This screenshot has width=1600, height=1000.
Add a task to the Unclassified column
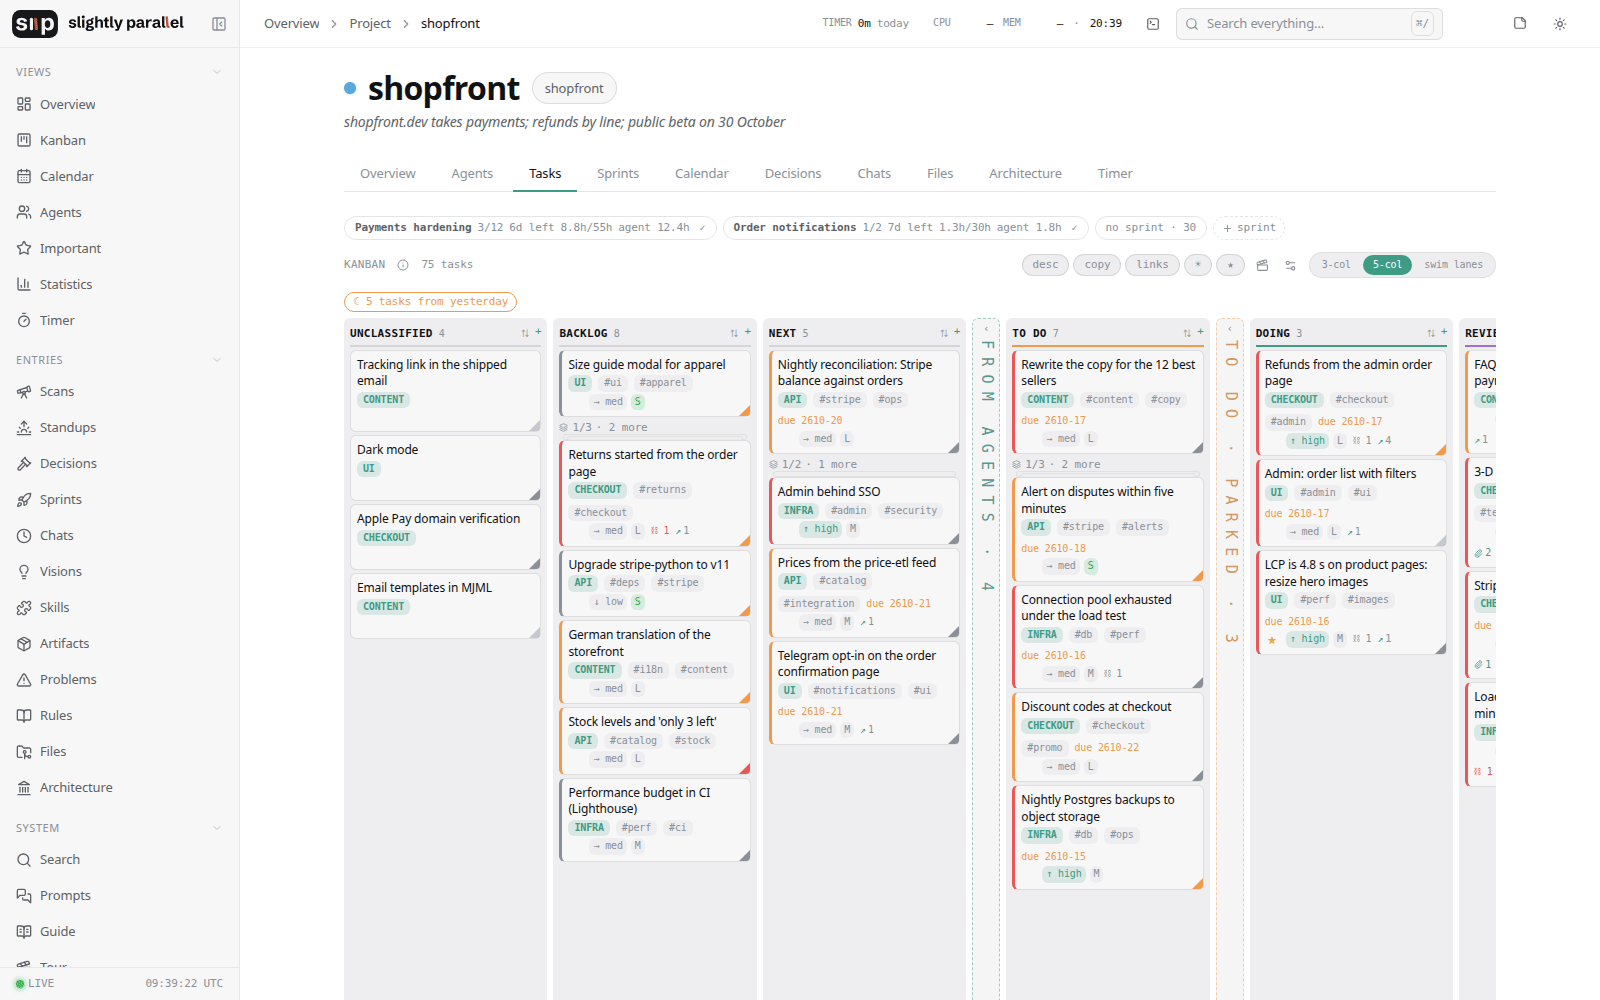point(538,332)
